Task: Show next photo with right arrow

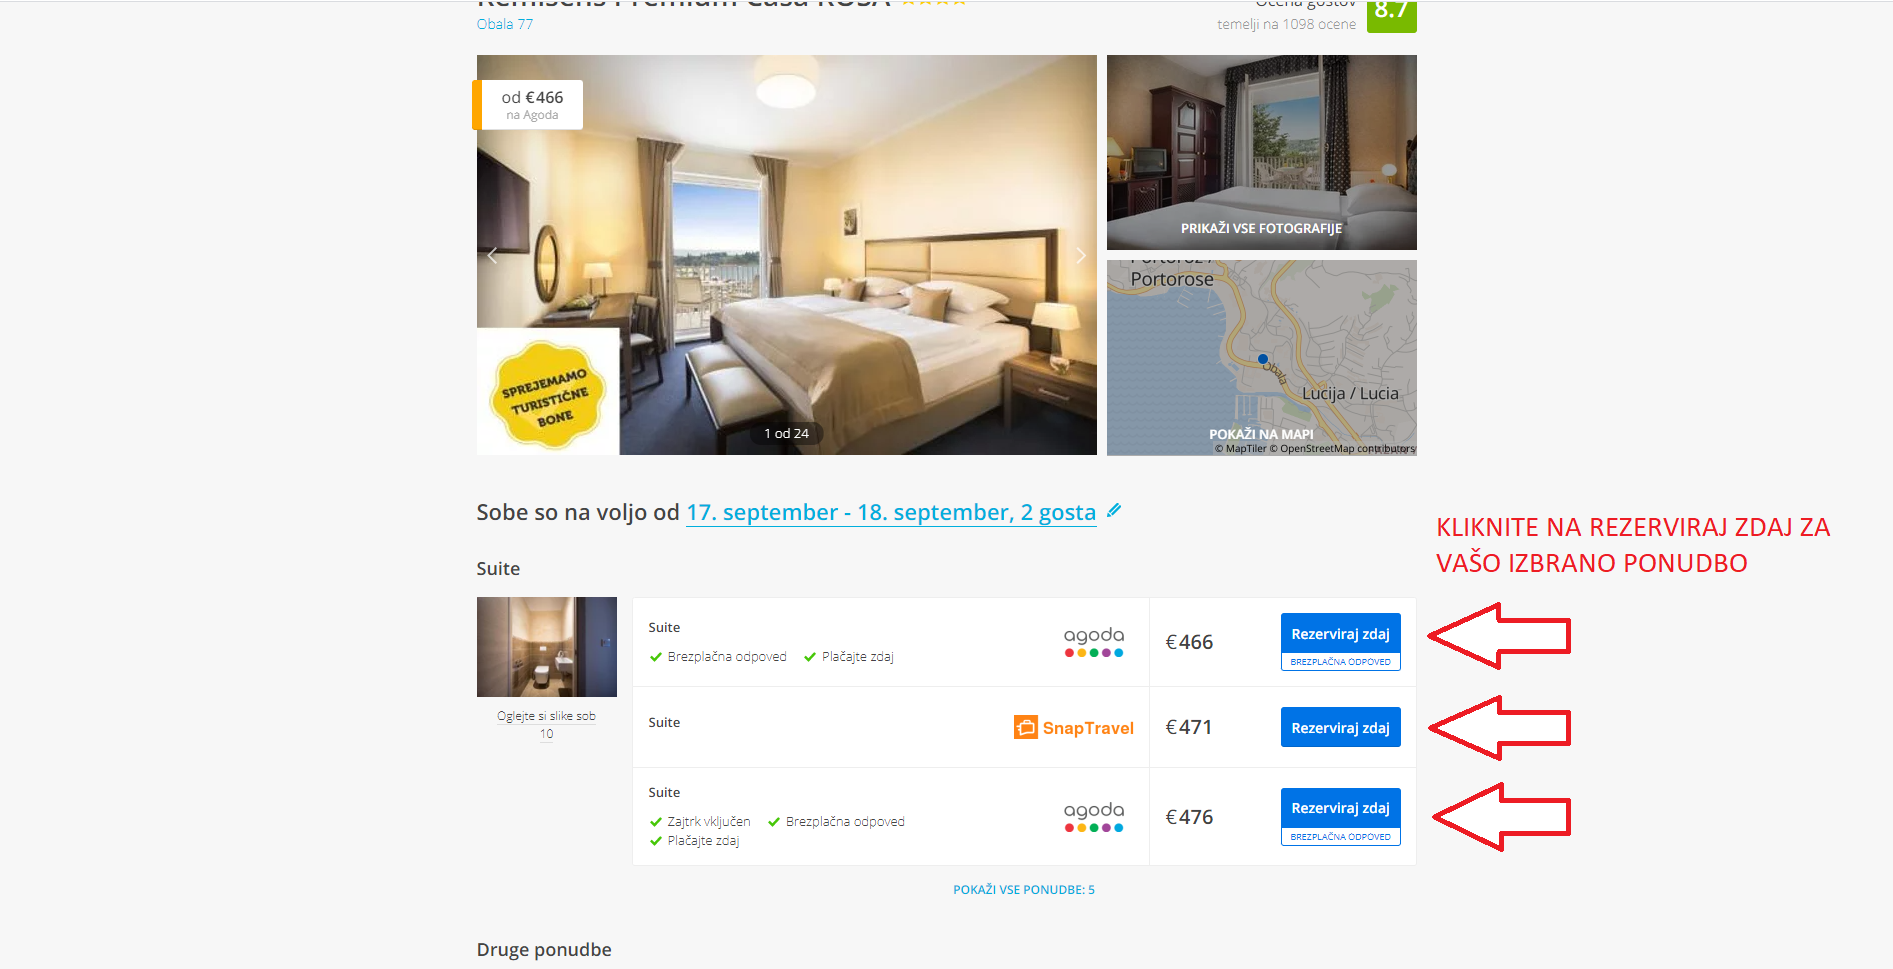Action: click(x=1081, y=255)
